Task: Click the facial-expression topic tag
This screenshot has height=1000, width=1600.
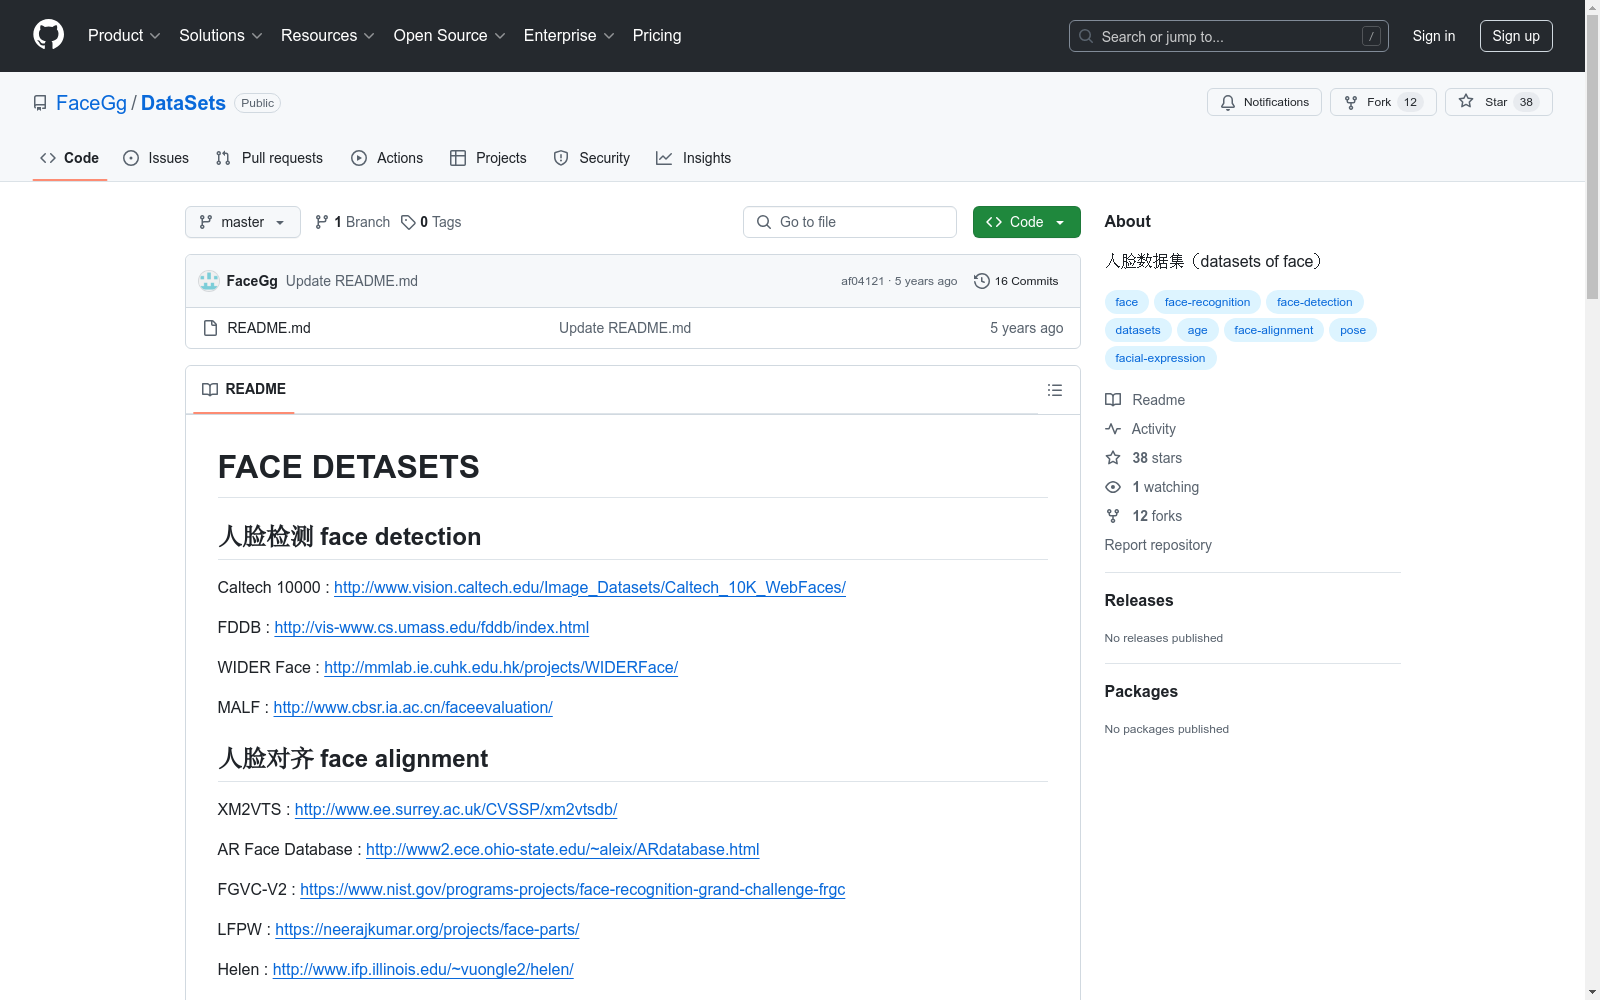Action: click(1160, 358)
